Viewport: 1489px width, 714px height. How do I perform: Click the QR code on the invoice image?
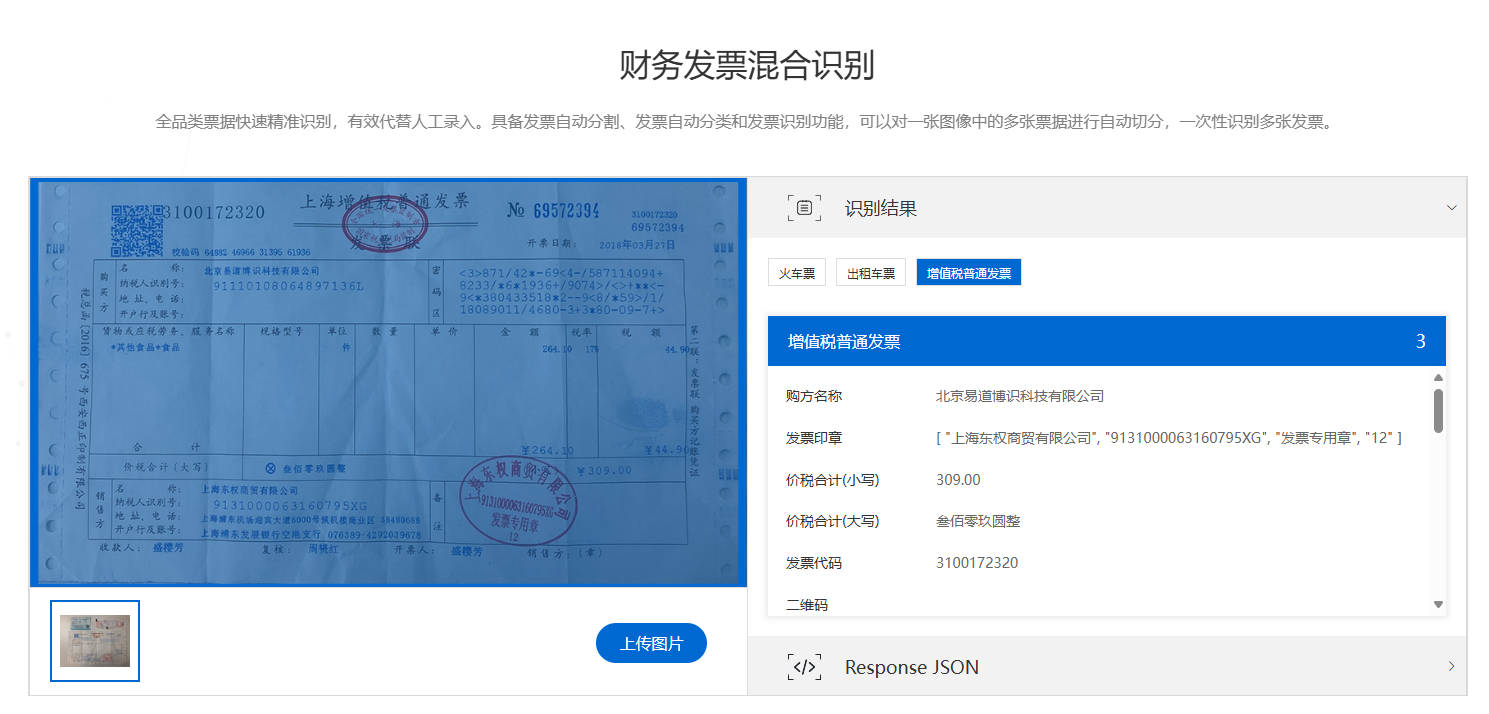click(x=135, y=229)
